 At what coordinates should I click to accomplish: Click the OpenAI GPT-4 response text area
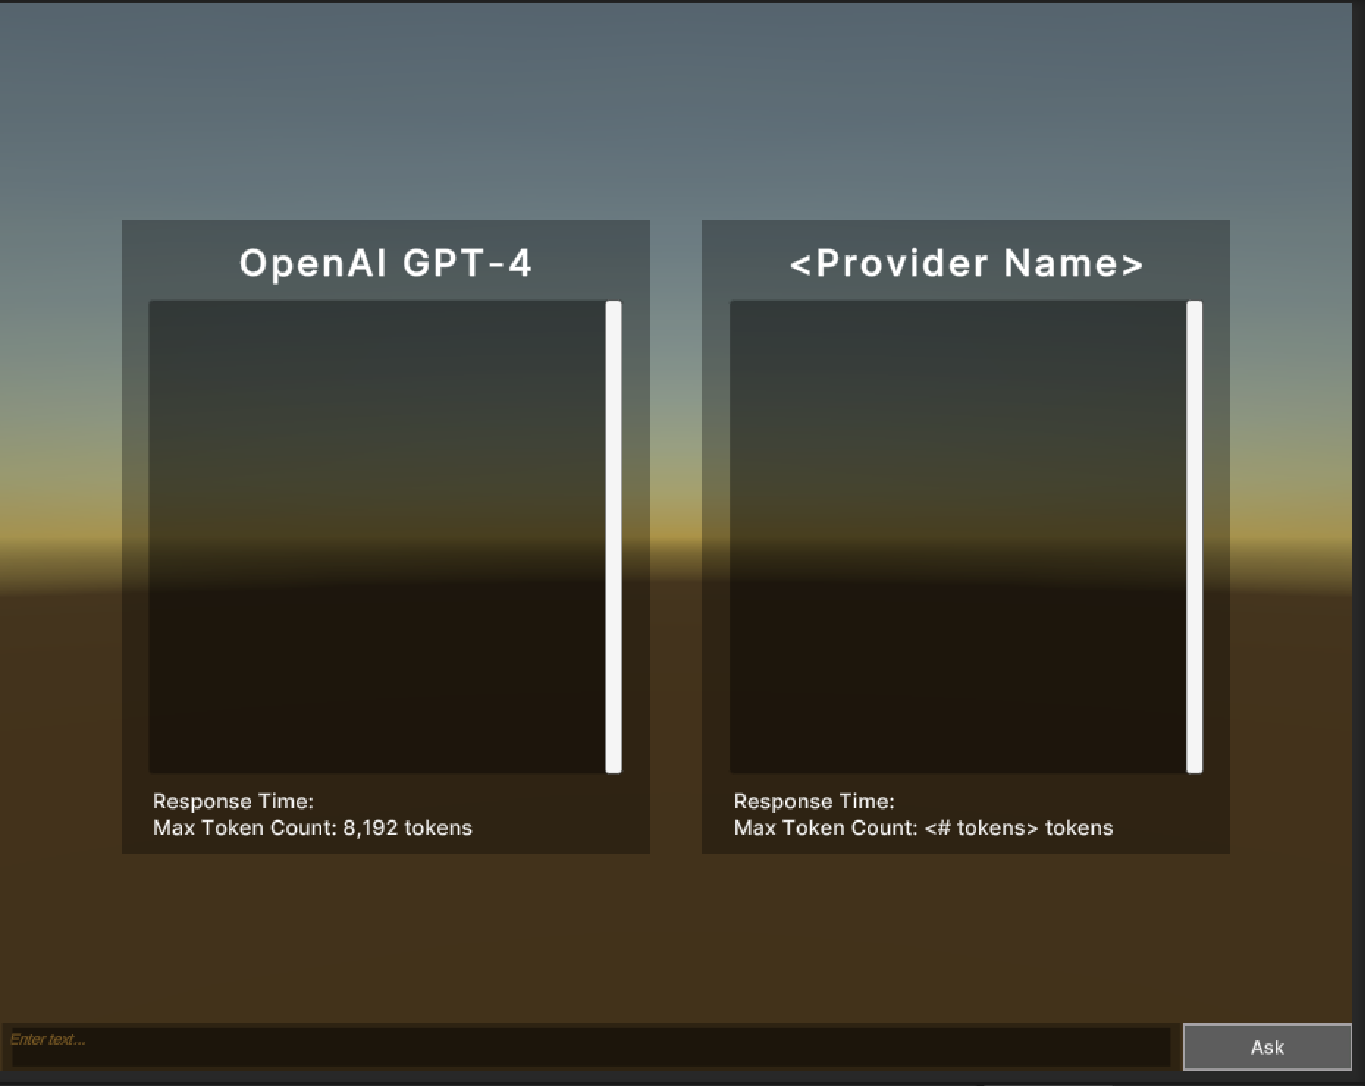pyautogui.click(x=377, y=537)
